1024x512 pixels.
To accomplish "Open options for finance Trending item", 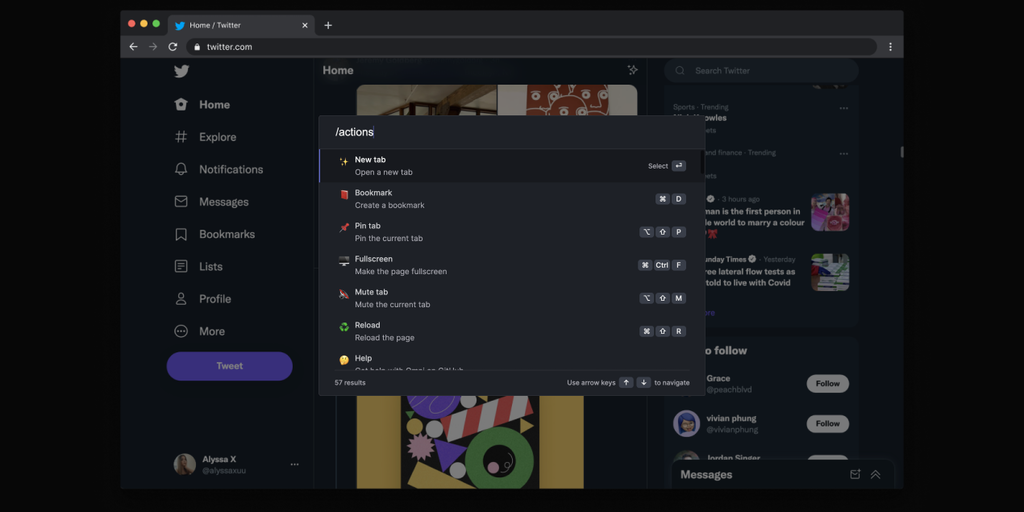I will coord(844,154).
